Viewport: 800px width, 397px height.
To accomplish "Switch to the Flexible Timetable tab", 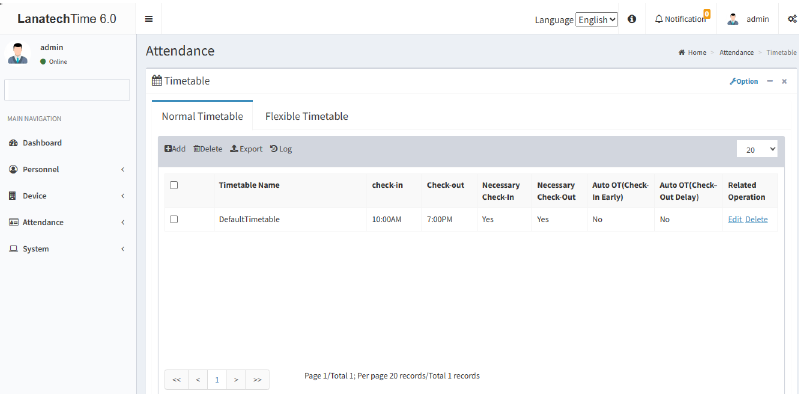I will coord(307,116).
